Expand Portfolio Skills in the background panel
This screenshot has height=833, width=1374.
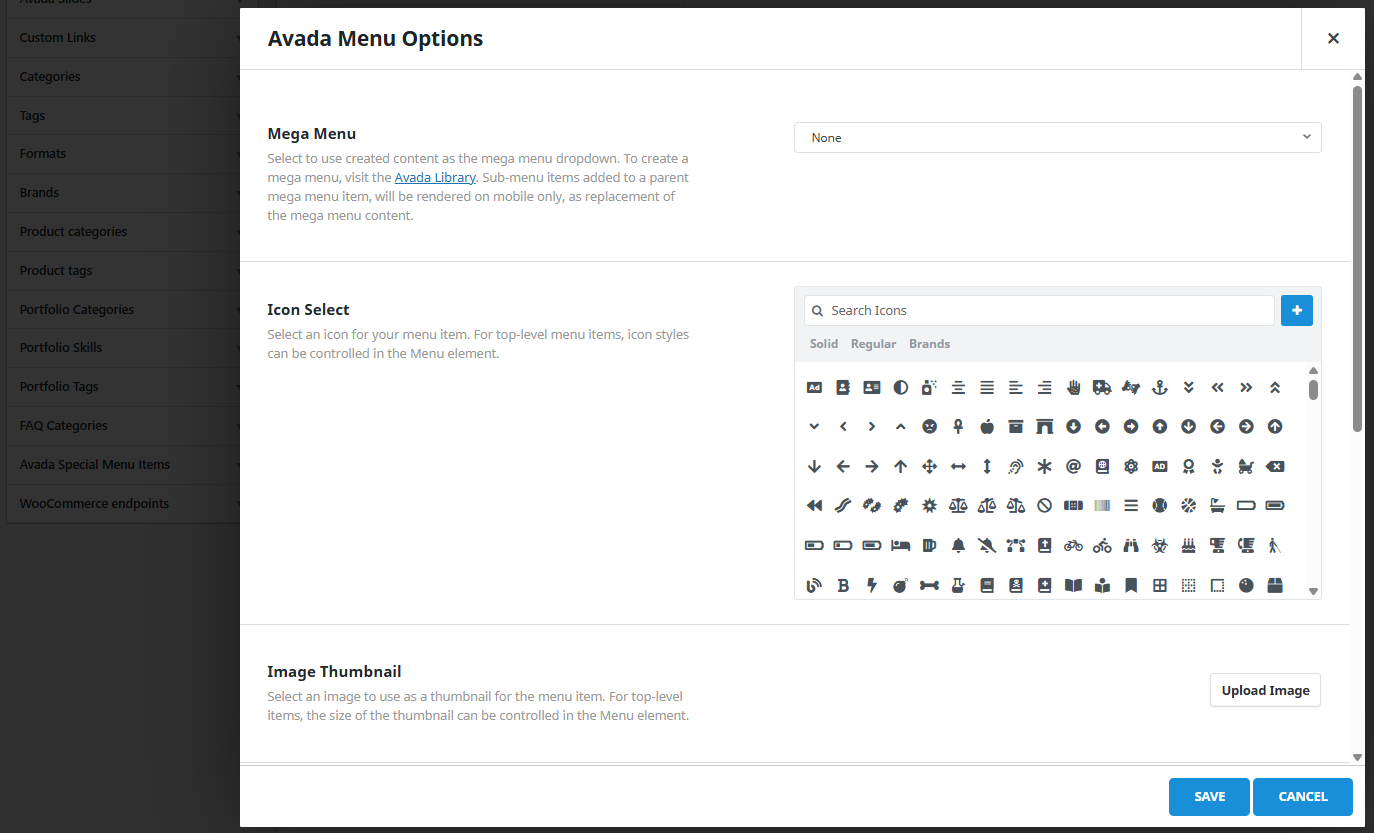123,347
